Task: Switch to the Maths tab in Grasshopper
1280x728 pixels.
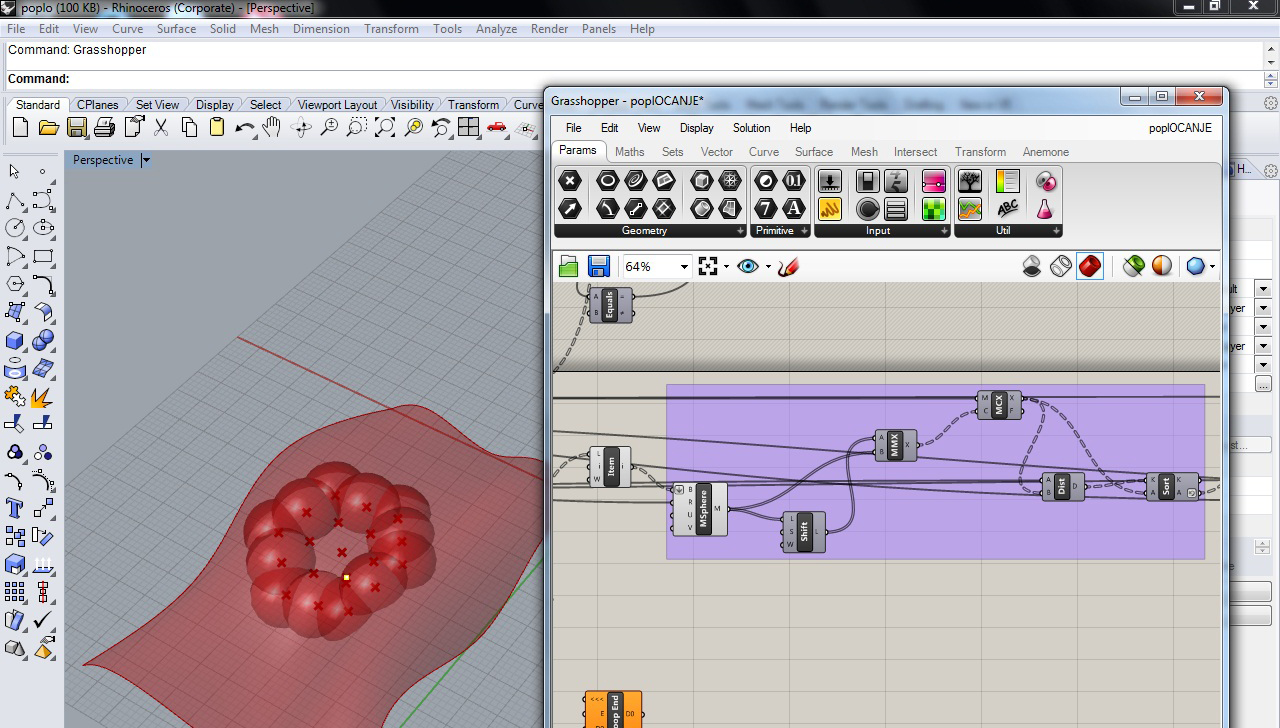Action: [x=629, y=152]
